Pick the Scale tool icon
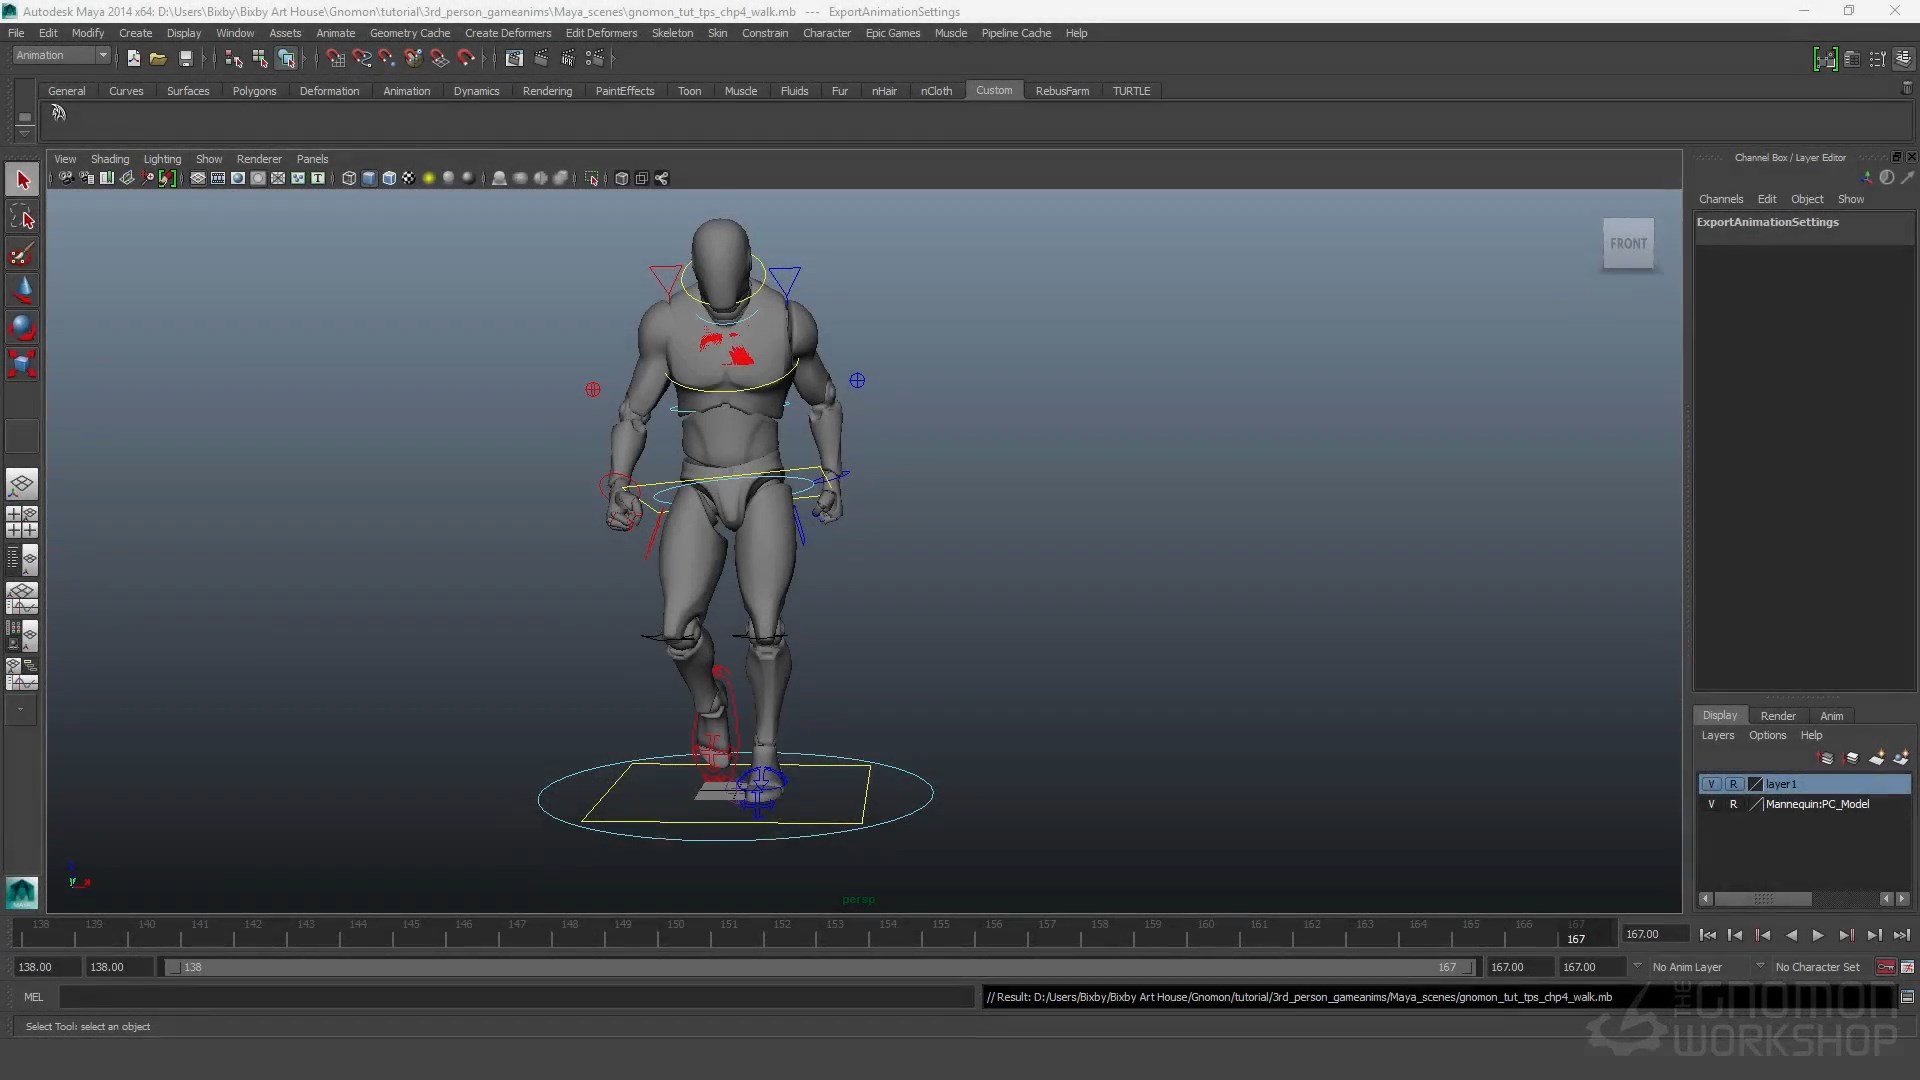This screenshot has height=1080, width=1920. point(22,363)
